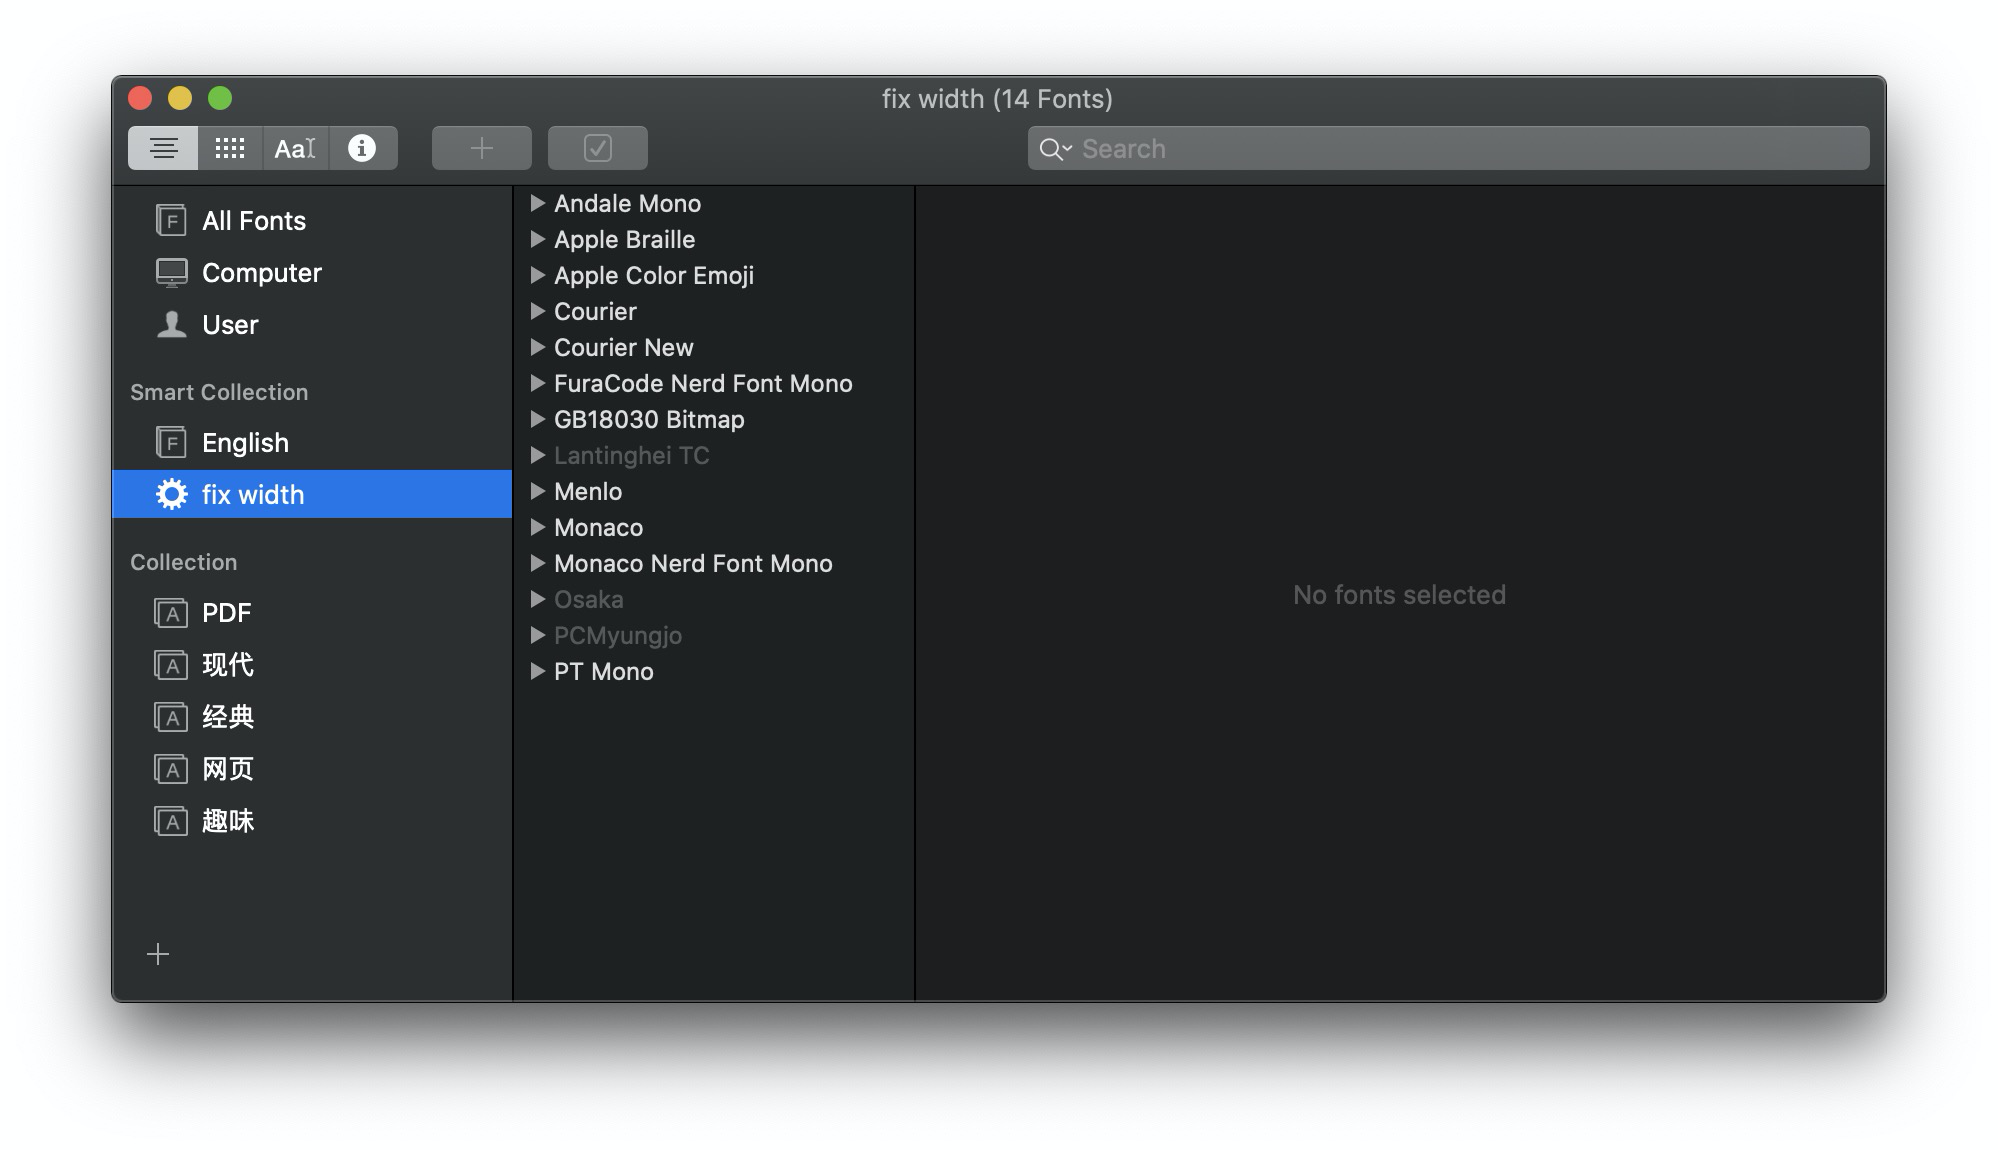Open the PDF collection icon

(x=171, y=613)
